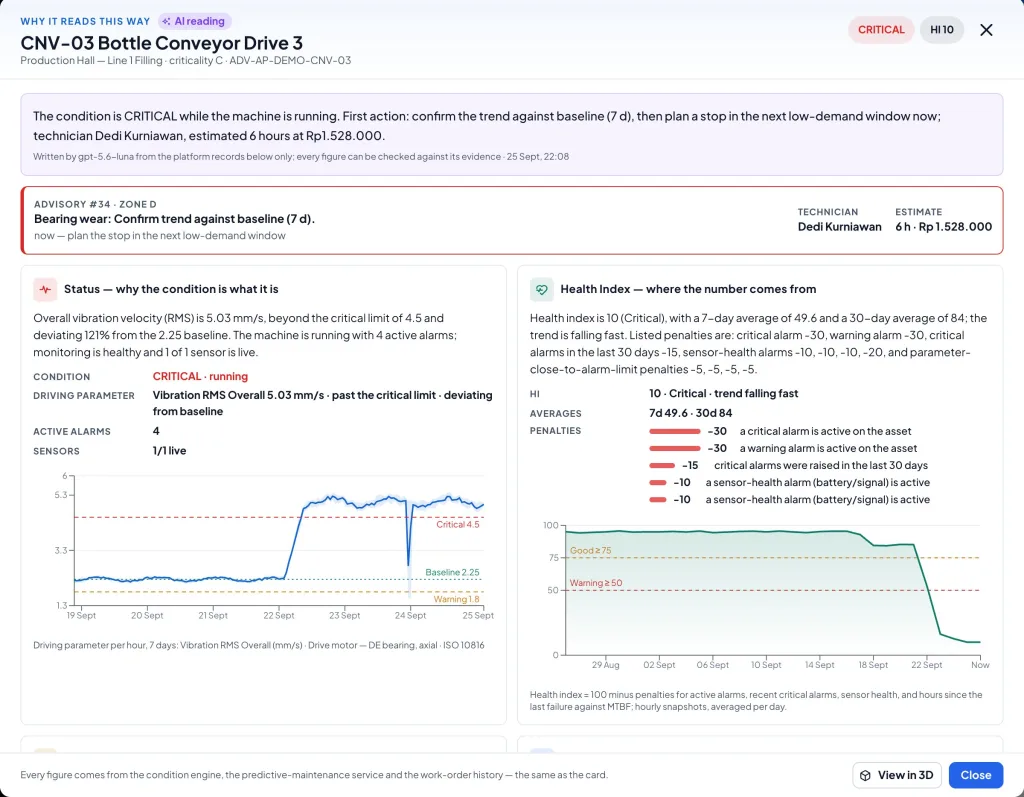Click the AI reading pill label
Image resolution: width=1024 pixels, height=797 pixels.
pos(195,22)
